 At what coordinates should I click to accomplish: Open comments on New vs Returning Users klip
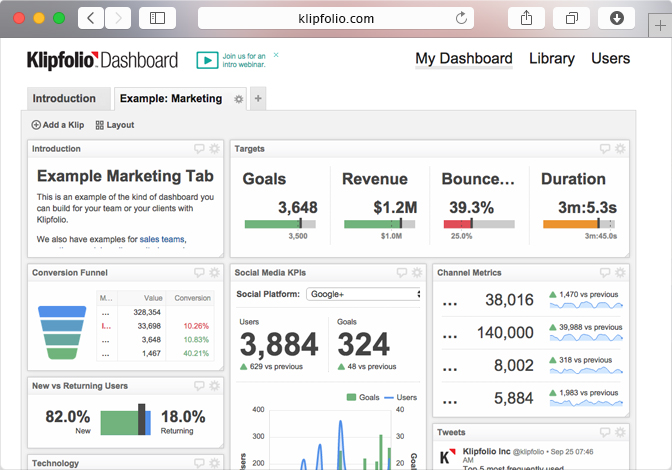[199, 386]
